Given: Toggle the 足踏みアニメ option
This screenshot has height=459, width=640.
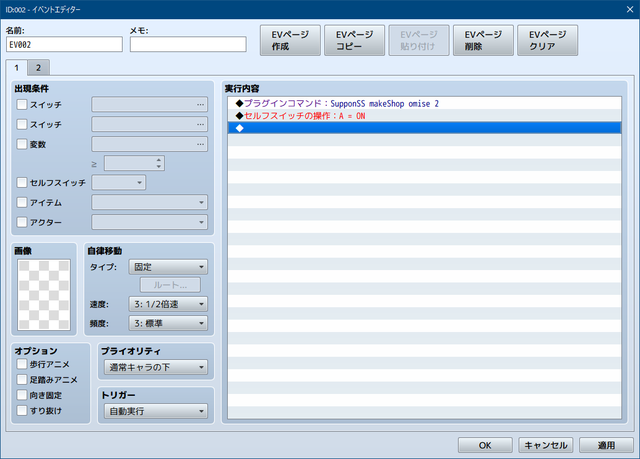Looking at the screenshot, I should coord(22,379).
